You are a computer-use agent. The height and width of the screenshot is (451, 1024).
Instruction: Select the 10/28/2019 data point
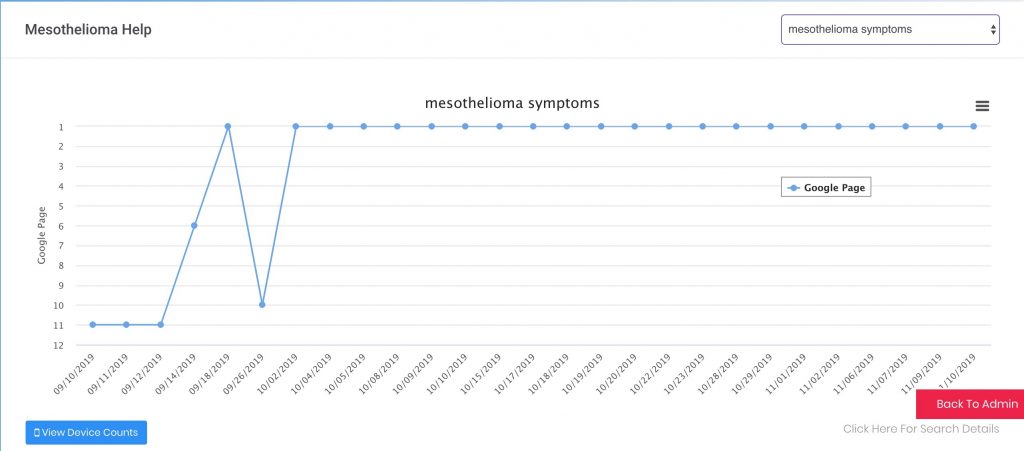[736, 126]
